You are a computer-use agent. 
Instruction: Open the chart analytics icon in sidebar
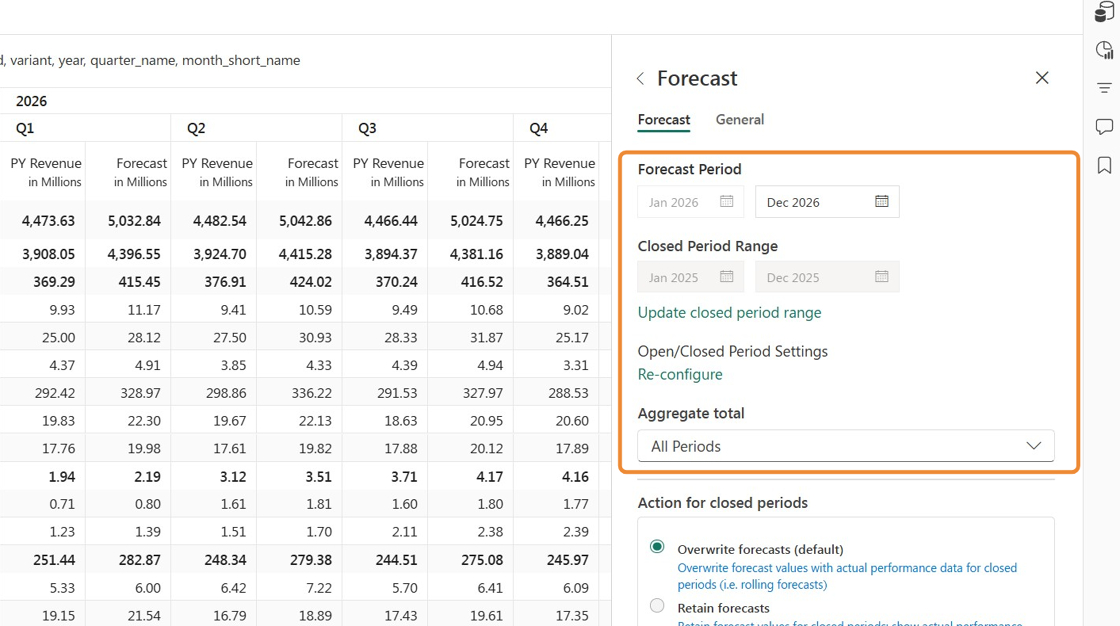[1104, 50]
